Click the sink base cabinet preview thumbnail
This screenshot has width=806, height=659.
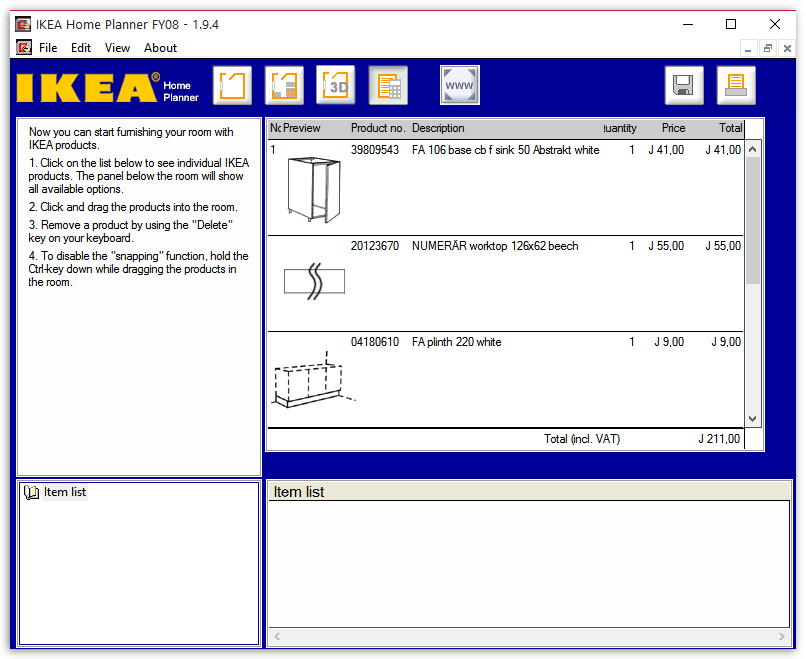tap(307, 189)
